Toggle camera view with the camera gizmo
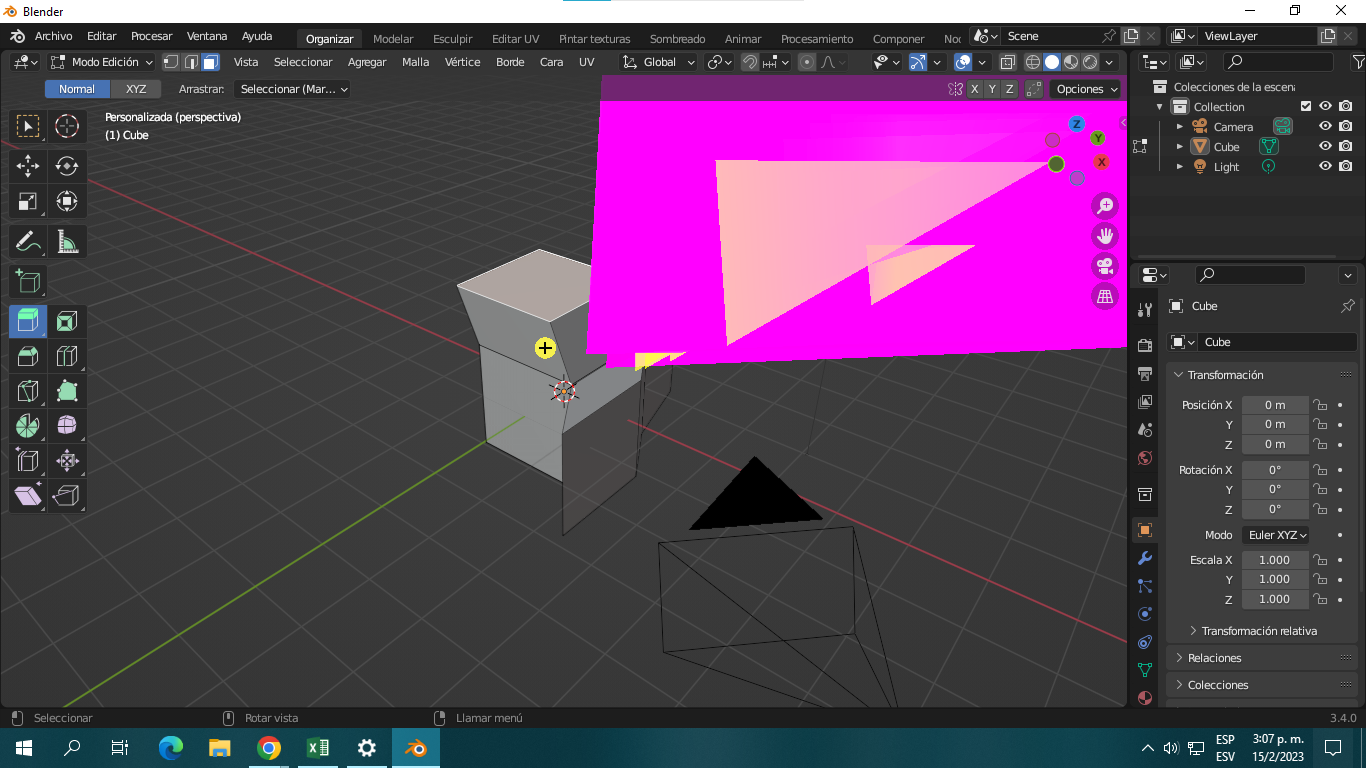Screen dimensions: 1366x768 point(1105,266)
